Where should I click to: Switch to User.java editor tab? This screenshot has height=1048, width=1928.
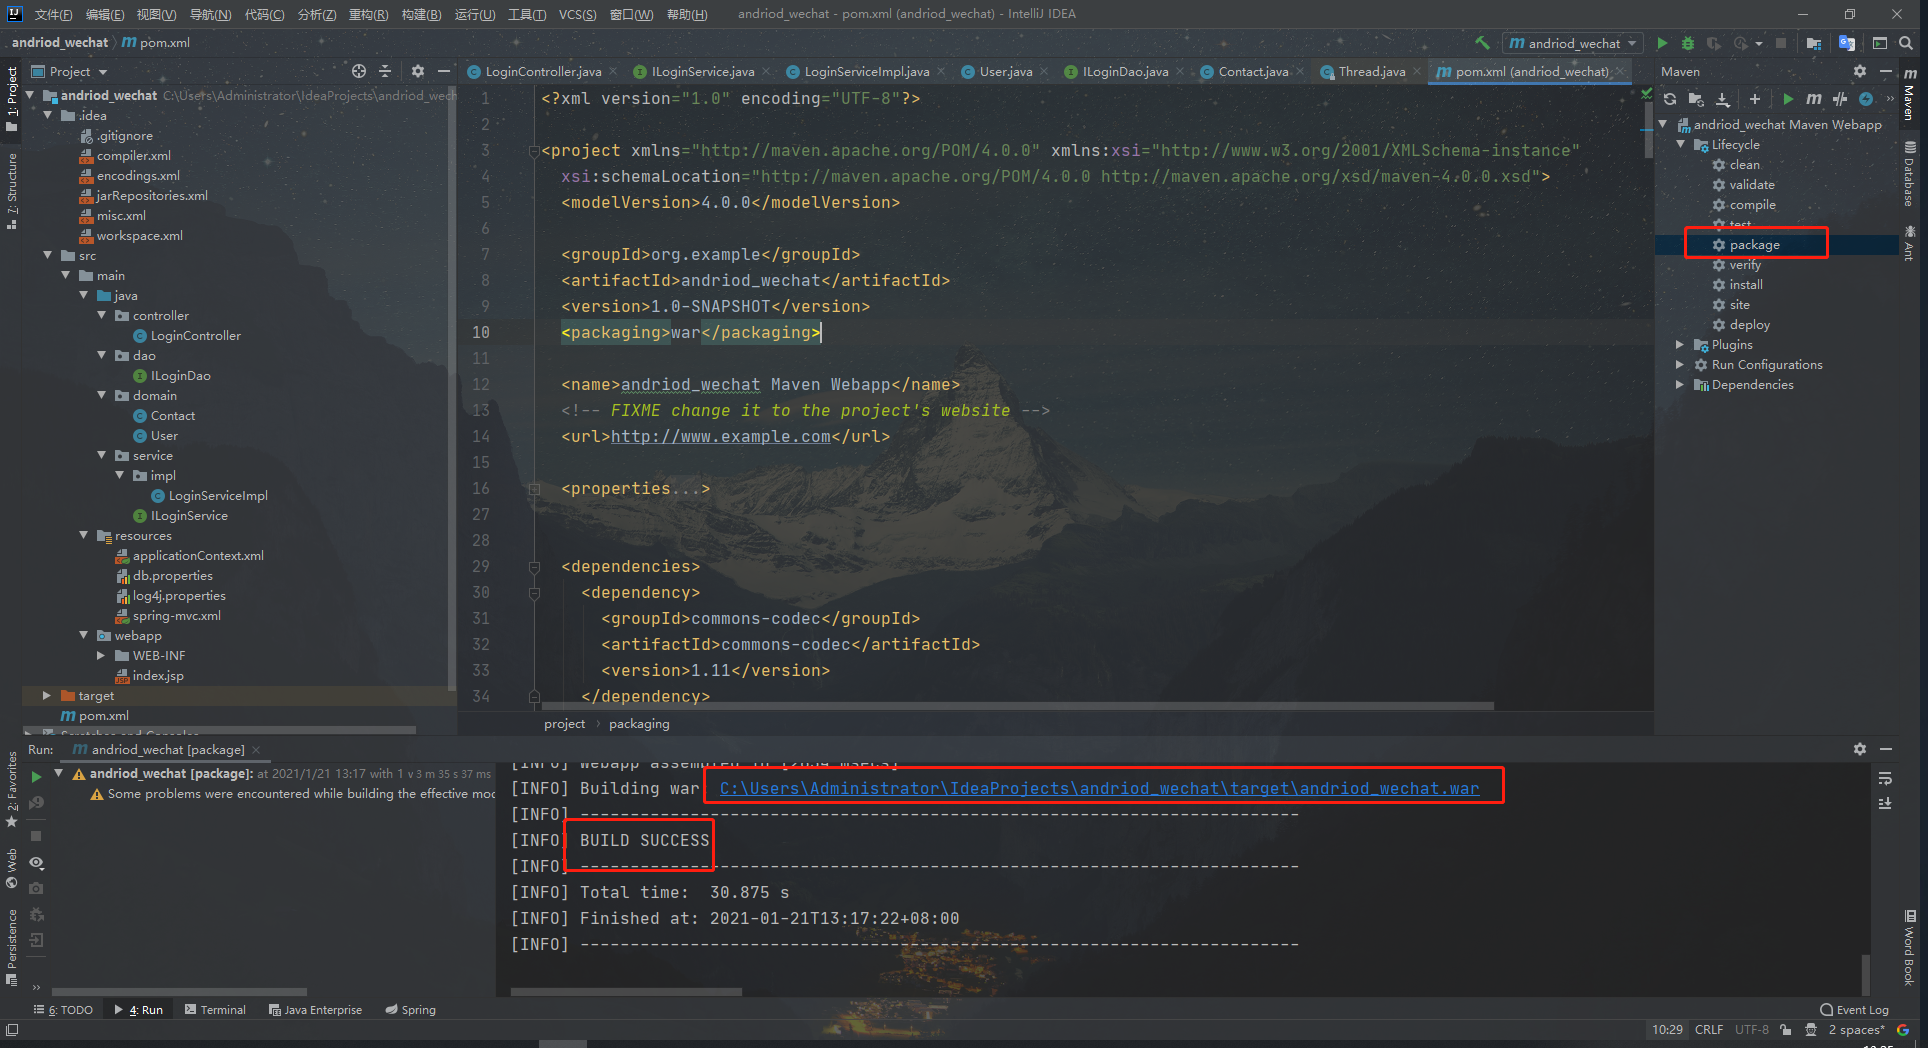pos(1005,71)
